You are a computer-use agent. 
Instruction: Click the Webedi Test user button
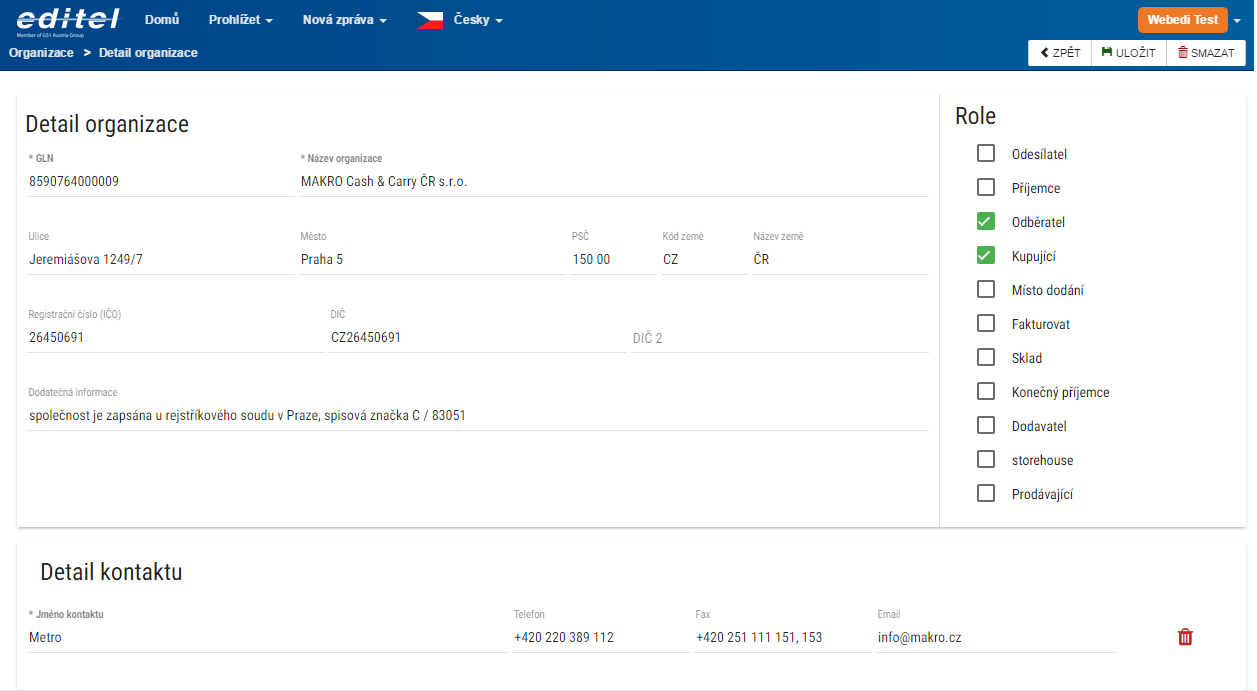click(1182, 20)
